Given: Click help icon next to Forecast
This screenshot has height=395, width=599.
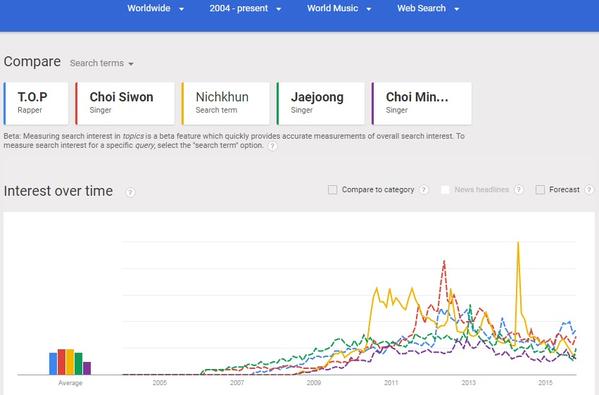Looking at the screenshot, I should pos(589,189).
